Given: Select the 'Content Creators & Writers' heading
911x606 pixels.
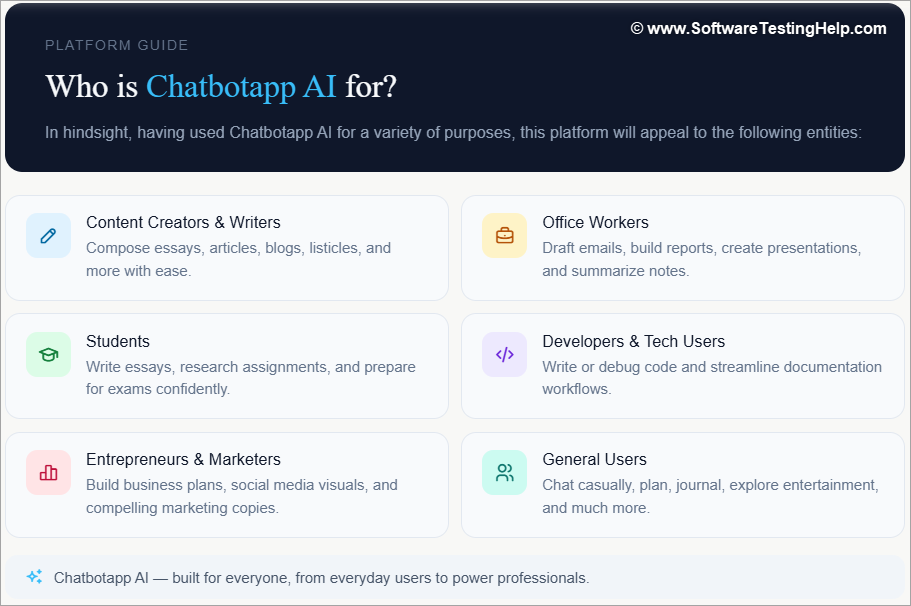Looking at the screenshot, I should (x=183, y=223).
